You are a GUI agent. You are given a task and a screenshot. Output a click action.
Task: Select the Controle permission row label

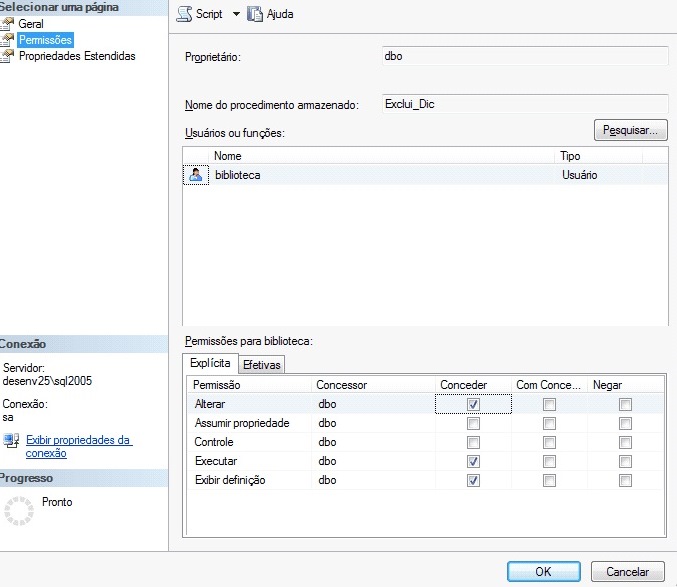pos(214,442)
